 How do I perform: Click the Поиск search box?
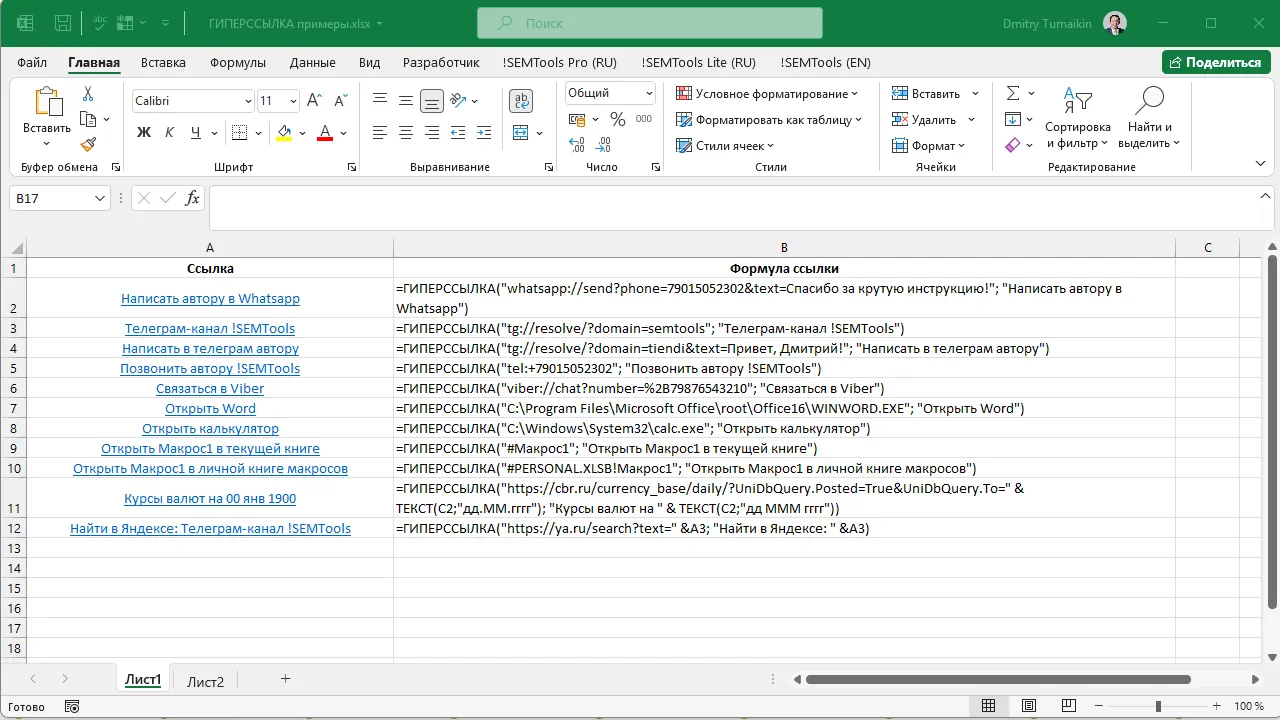[x=650, y=23]
